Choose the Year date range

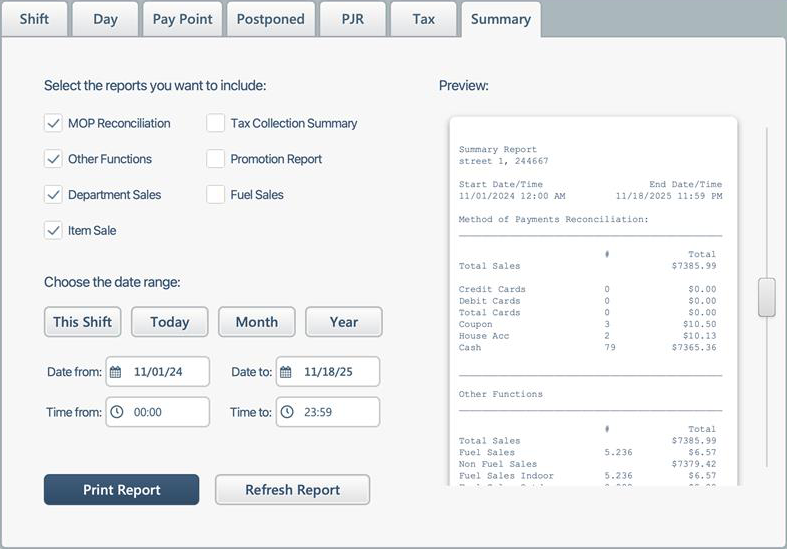[x=344, y=322]
